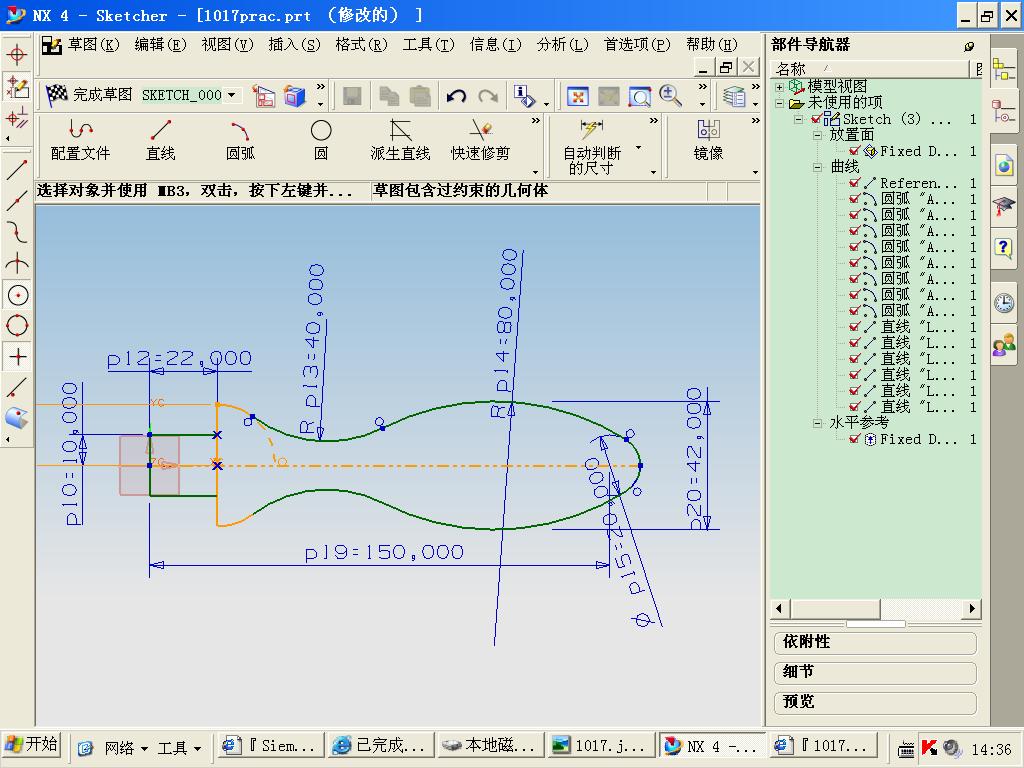Click the 名称 column header in navigator
1024x768 pixels.
(x=871, y=69)
